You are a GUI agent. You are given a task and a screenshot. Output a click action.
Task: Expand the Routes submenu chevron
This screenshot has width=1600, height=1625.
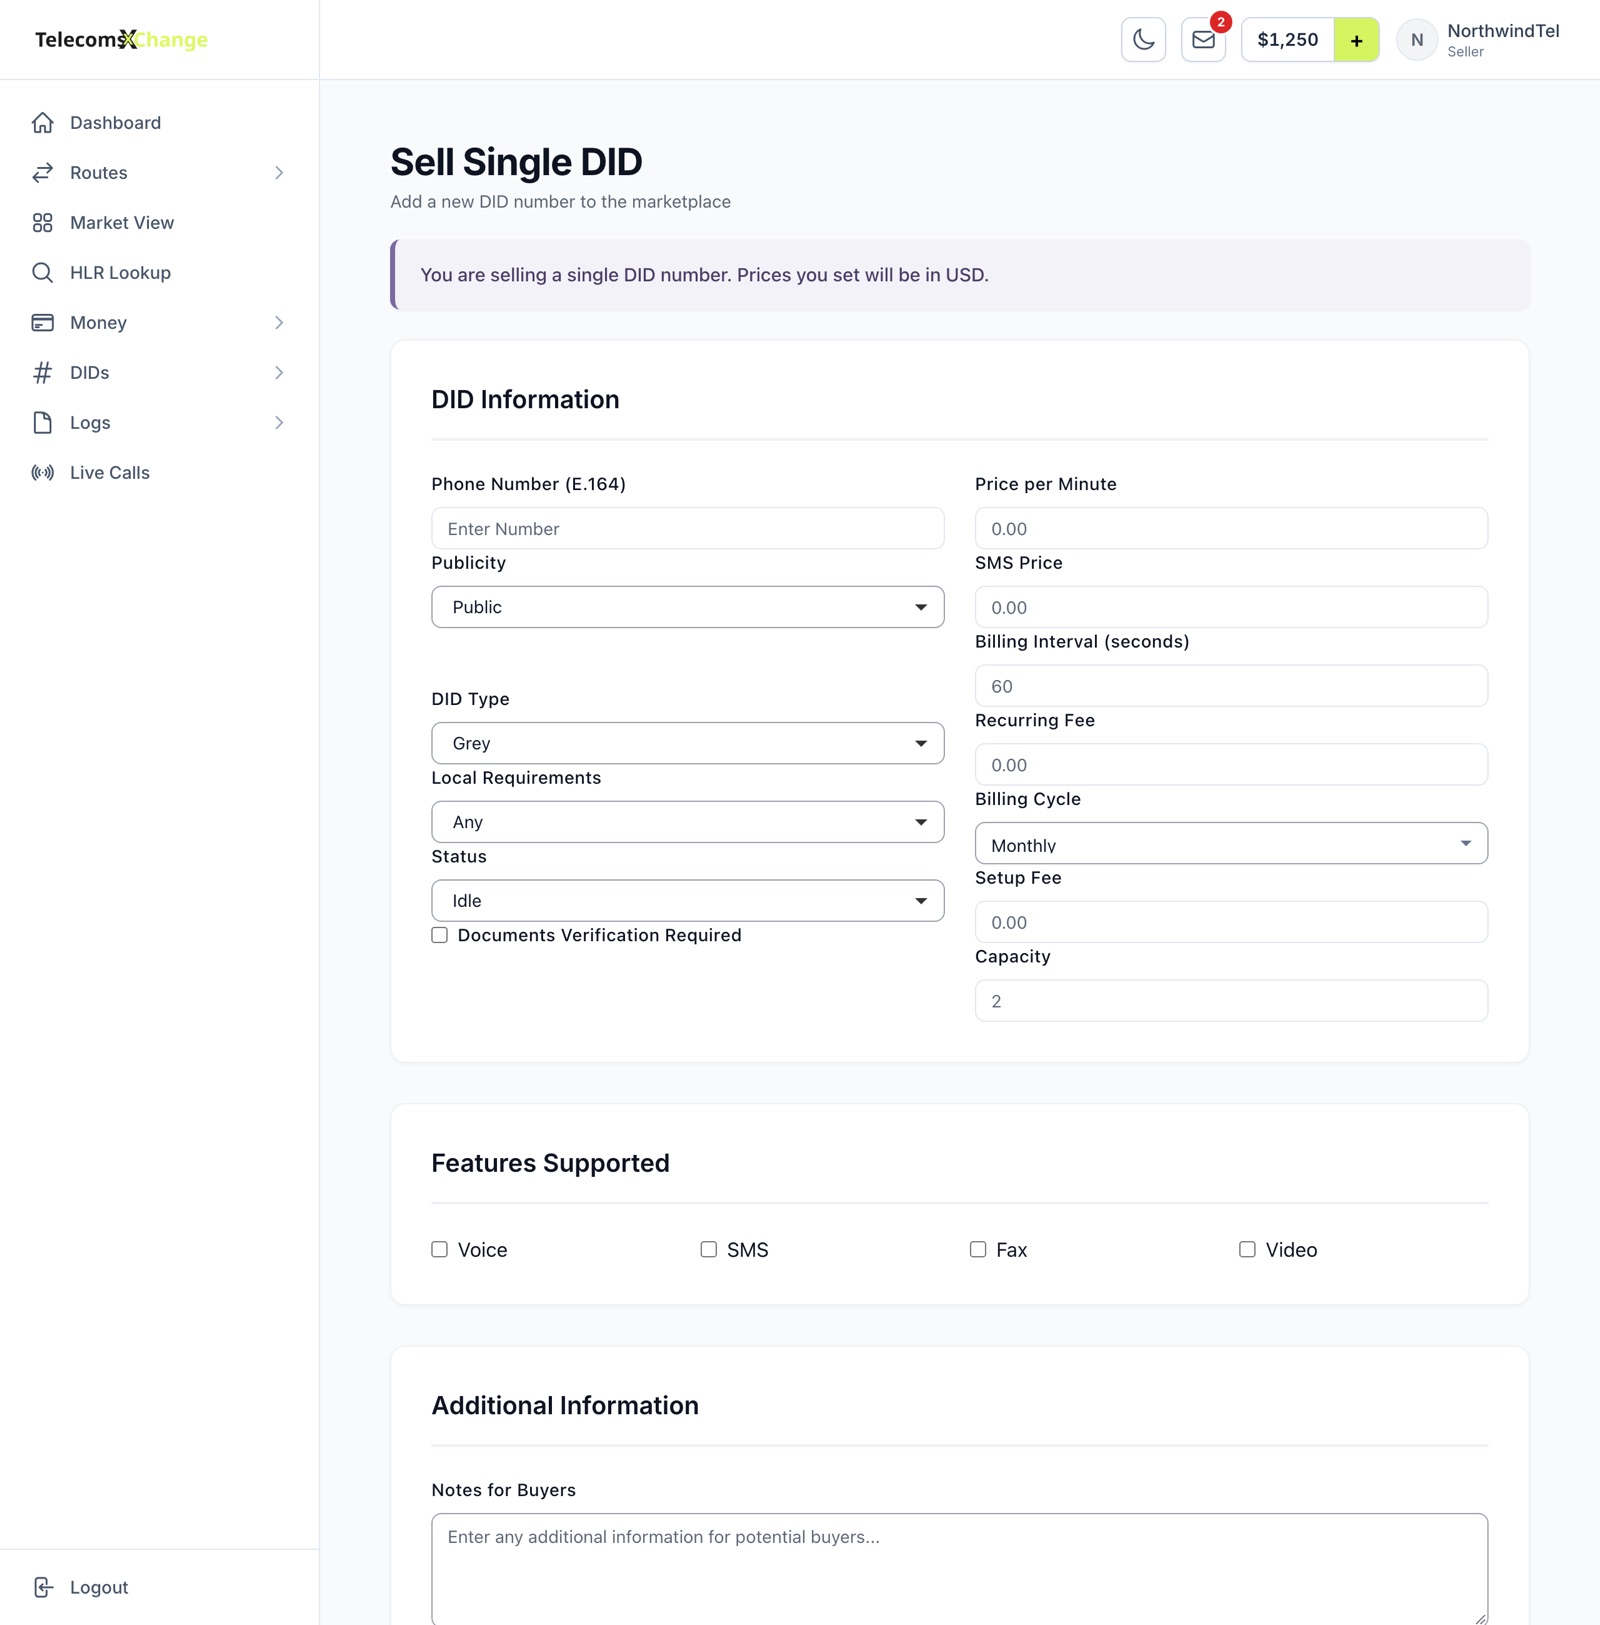(x=279, y=173)
